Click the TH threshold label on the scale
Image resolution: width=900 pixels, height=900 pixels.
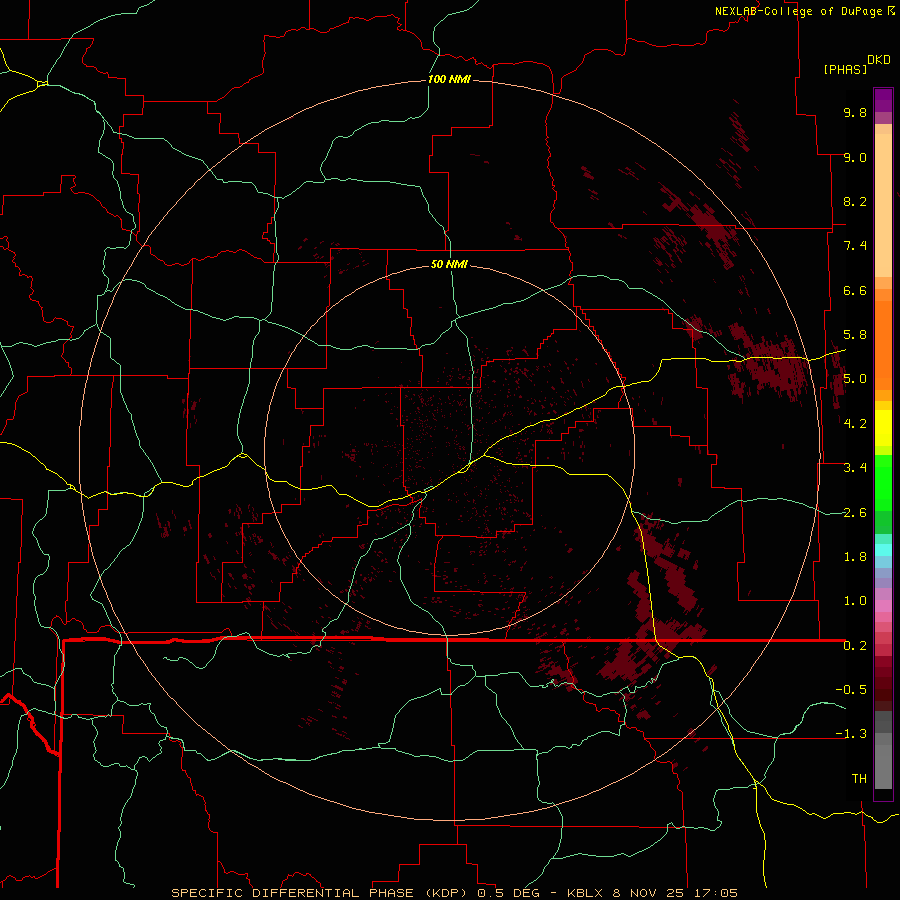(859, 779)
